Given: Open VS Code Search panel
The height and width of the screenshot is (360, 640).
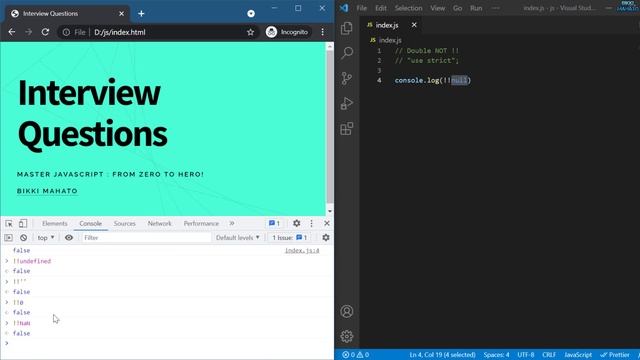Looking at the screenshot, I should (347, 53).
